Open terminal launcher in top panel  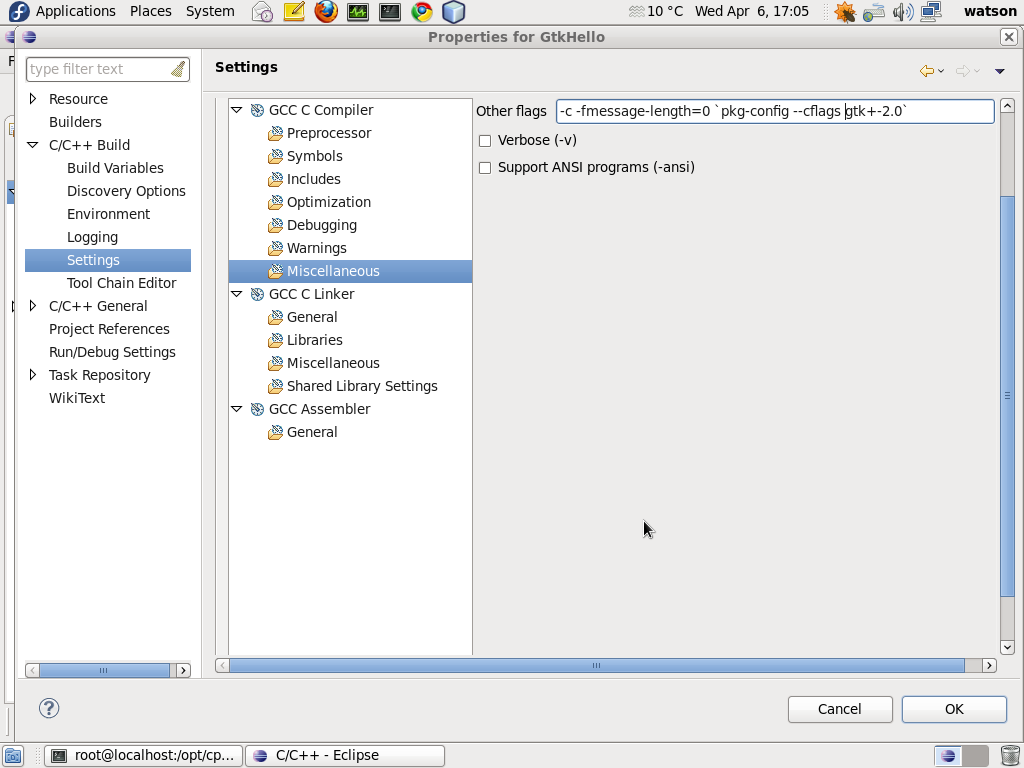point(390,11)
